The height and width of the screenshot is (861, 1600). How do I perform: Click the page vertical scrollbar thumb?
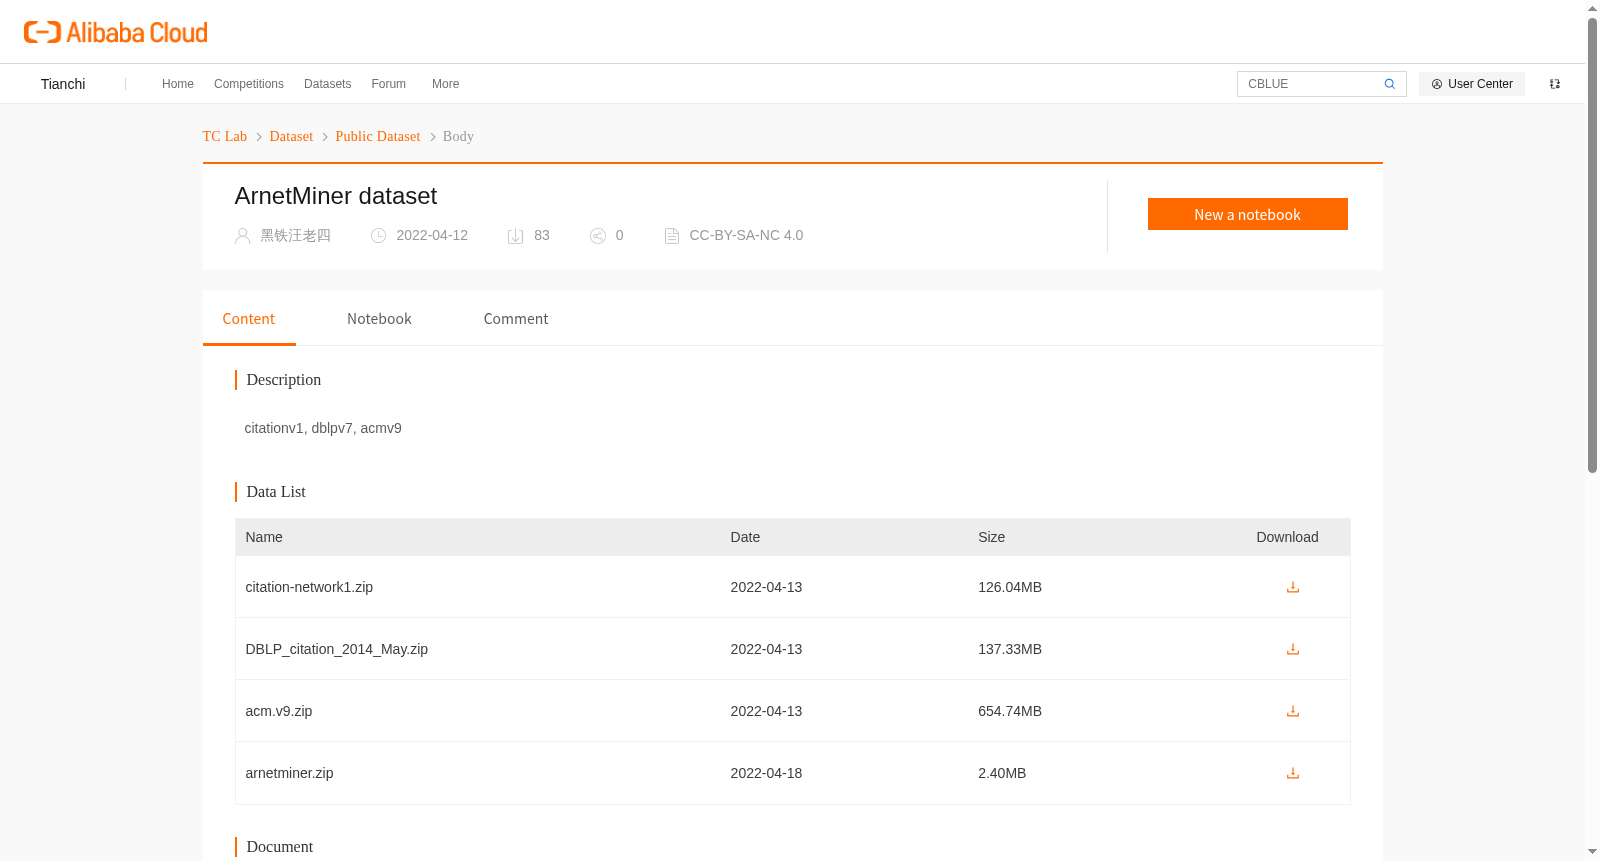point(1592,245)
